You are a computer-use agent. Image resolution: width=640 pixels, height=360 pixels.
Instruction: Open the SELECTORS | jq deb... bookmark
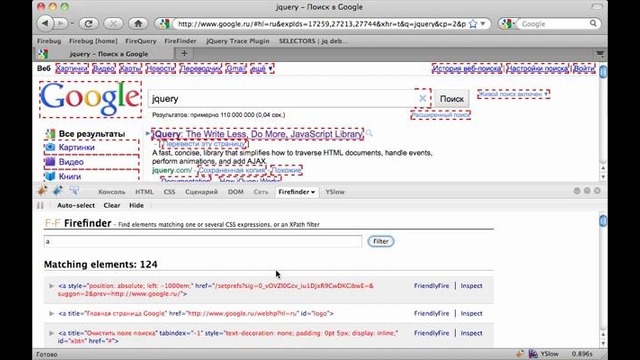(x=313, y=41)
